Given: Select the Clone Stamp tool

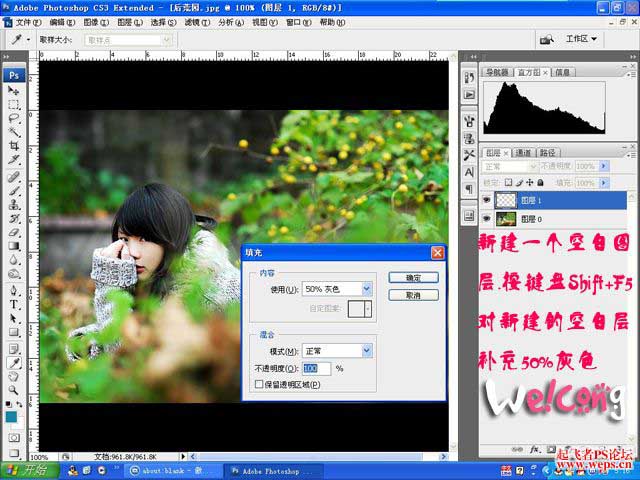Looking at the screenshot, I should [x=13, y=204].
